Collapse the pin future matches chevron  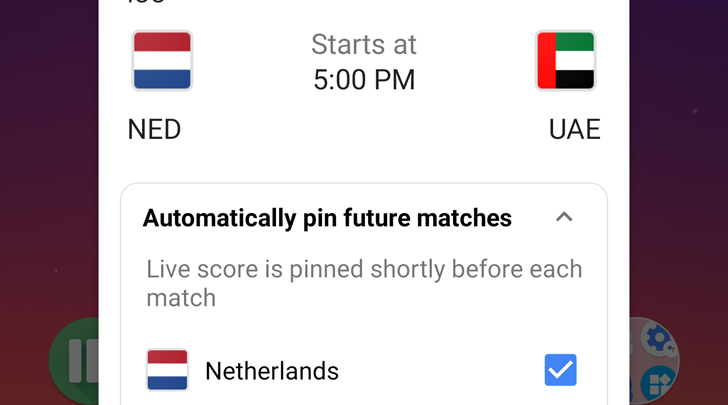coord(564,217)
